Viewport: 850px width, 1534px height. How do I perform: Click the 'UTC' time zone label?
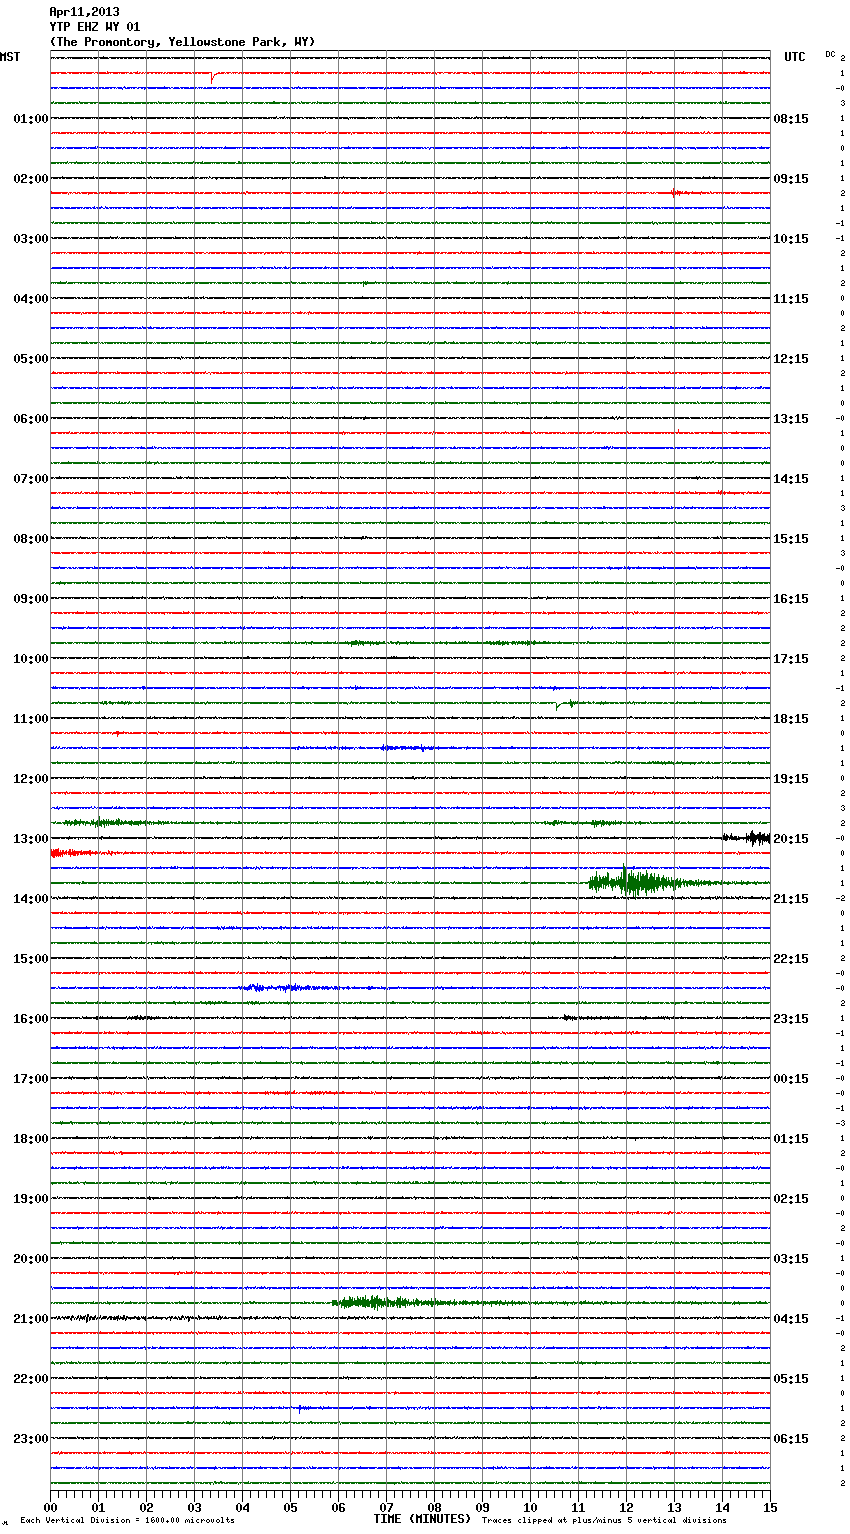[795, 57]
